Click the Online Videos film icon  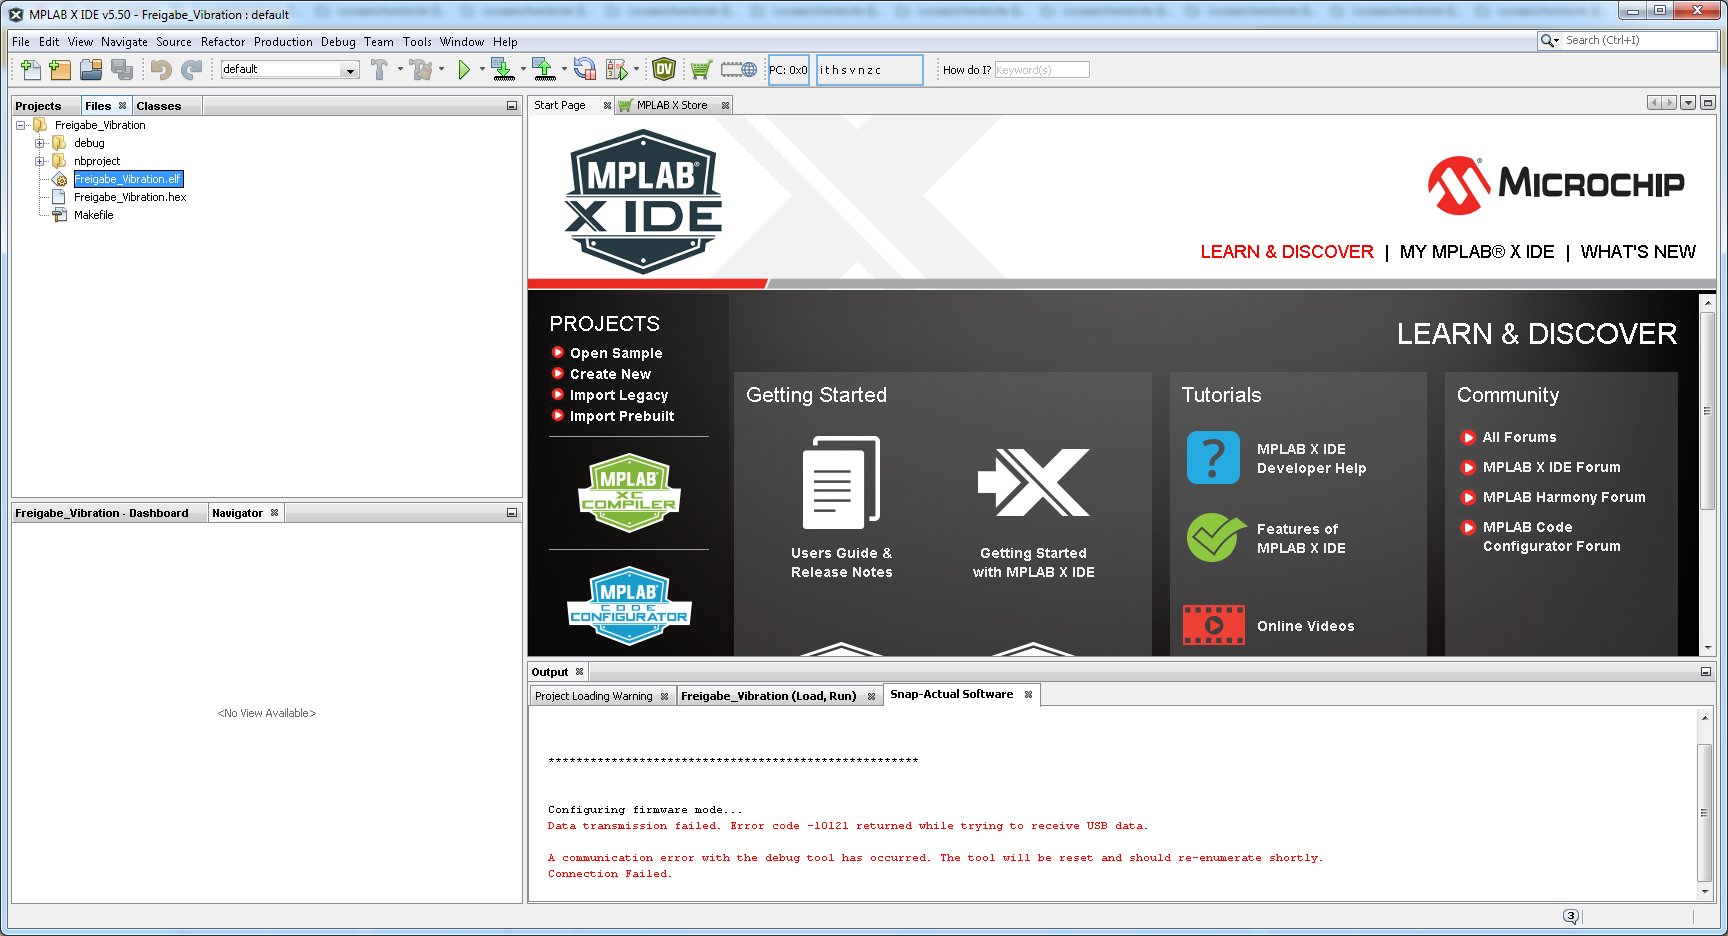point(1213,625)
